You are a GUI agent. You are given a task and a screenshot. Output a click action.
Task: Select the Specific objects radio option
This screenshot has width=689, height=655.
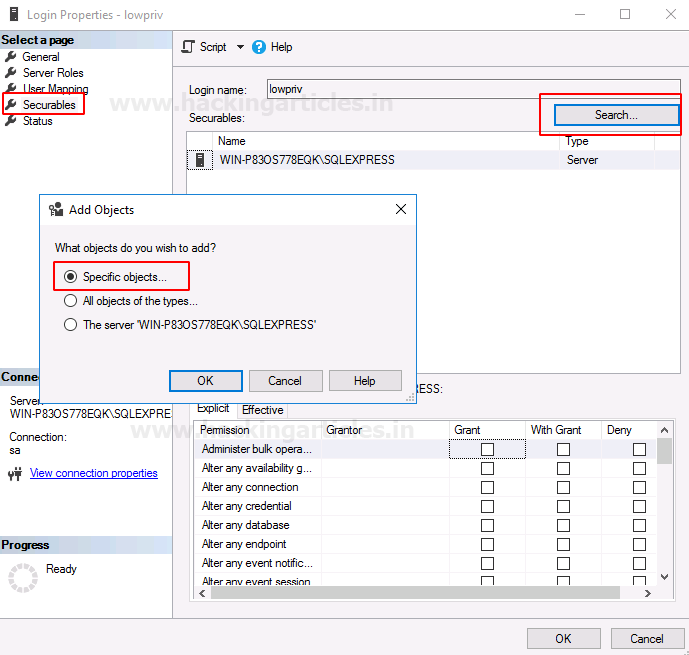click(x=71, y=277)
